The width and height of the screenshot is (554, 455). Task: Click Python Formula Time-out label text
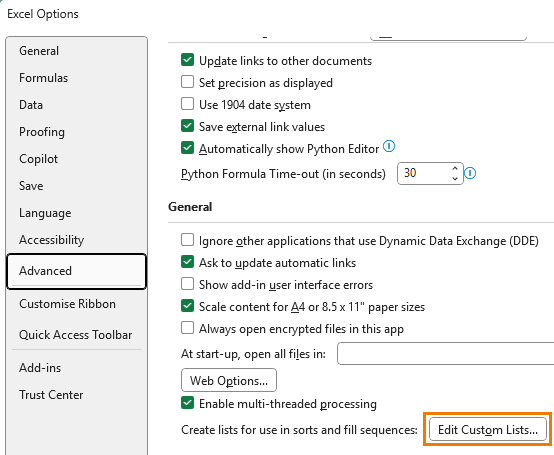(283, 174)
